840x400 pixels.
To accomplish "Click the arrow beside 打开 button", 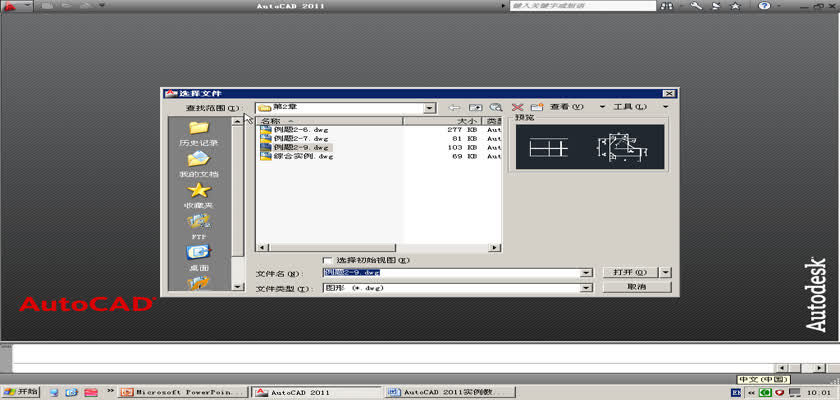I will pos(665,273).
